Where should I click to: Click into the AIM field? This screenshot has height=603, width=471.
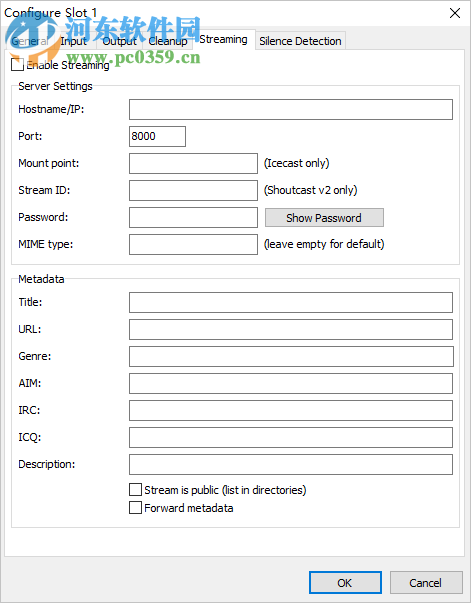pyautogui.click(x=291, y=383)
